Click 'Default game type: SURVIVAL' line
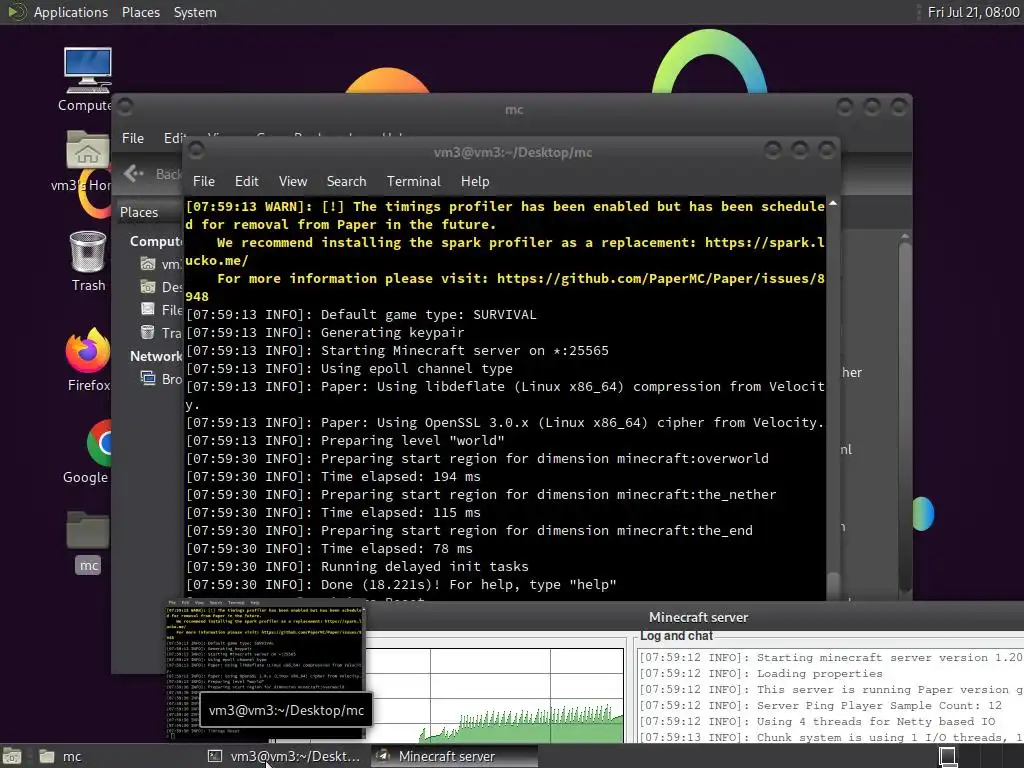This screenshot has width=1024, height=768. pos(361,315)
